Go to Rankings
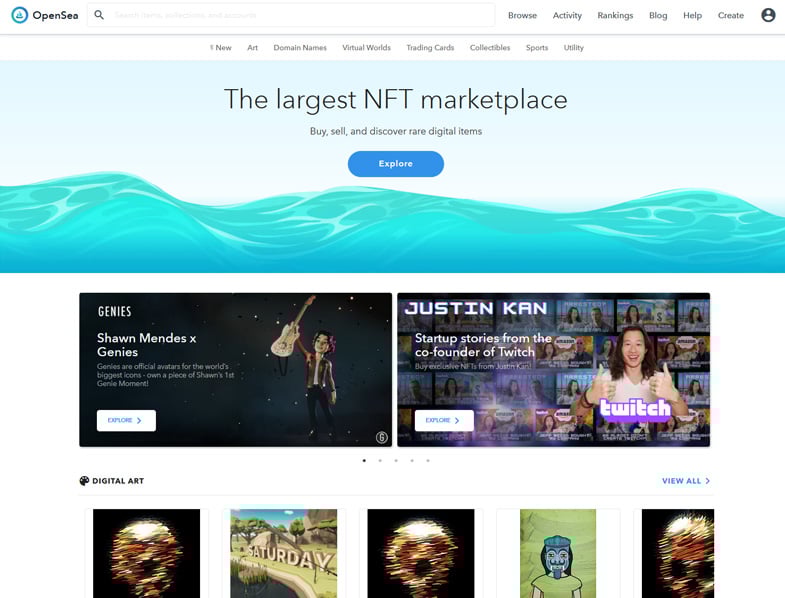Image resolution: width=785 pixels, height=598 pixels. [x=615, y=16]
